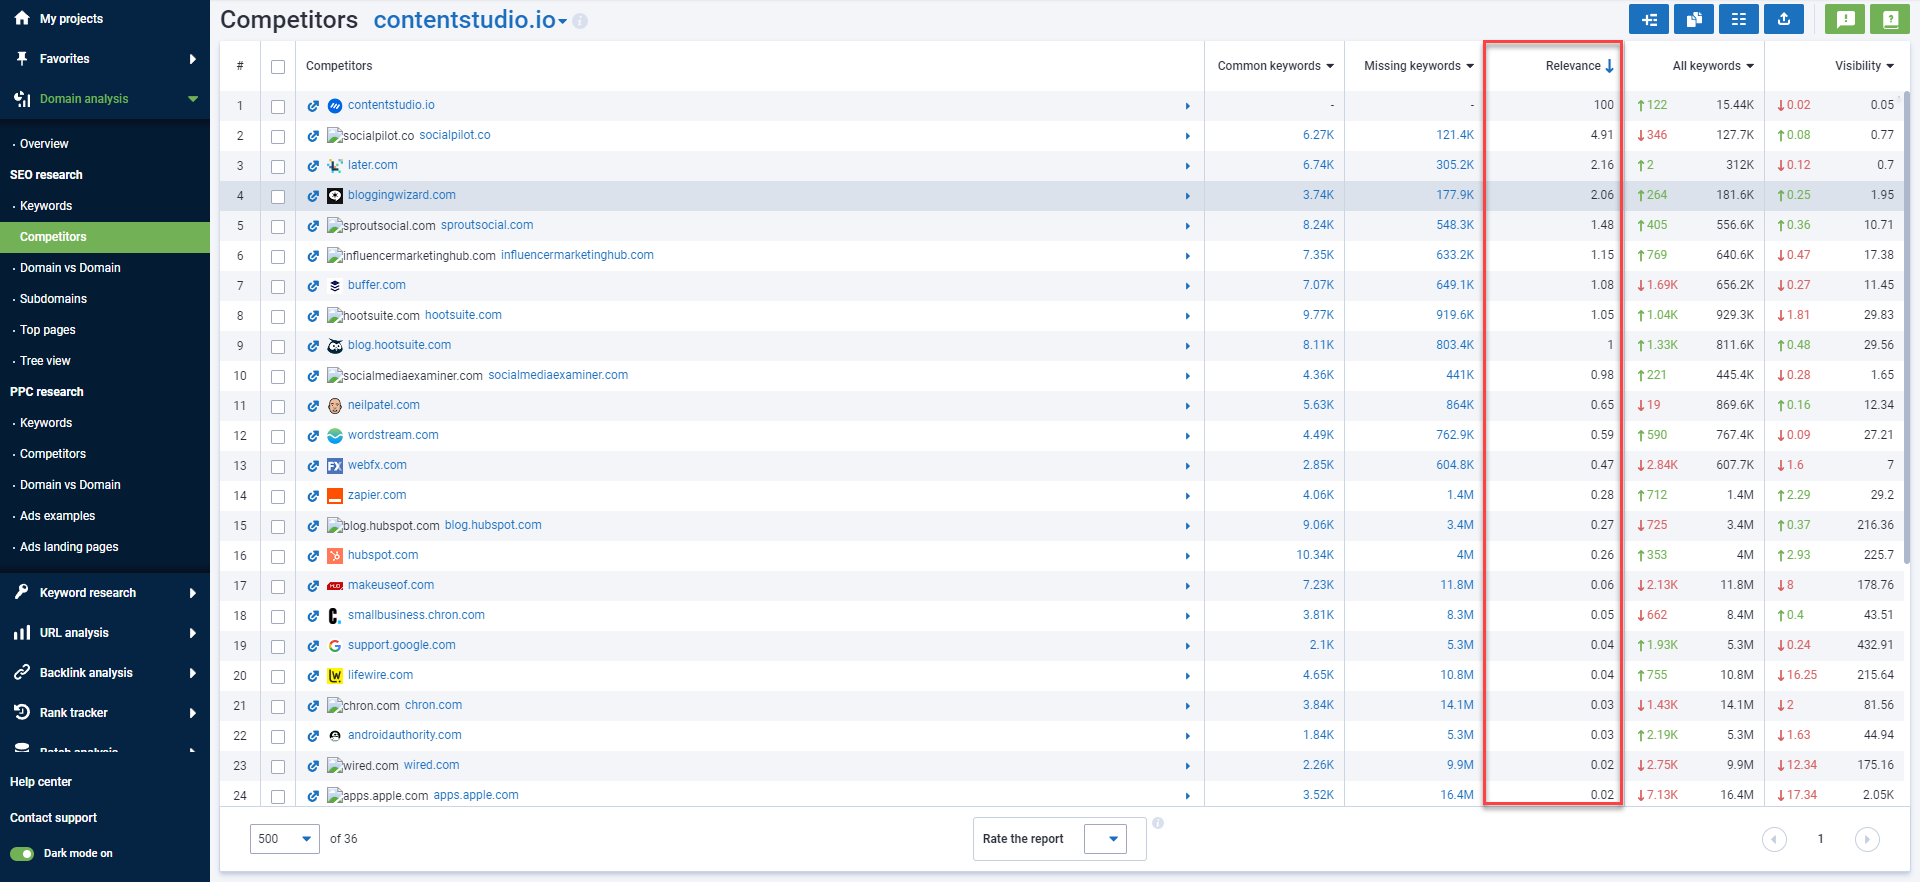This screenshot has width=1920, height=882.
Task: Open external link icon for hubspot.com row
Action: [313, 556]
